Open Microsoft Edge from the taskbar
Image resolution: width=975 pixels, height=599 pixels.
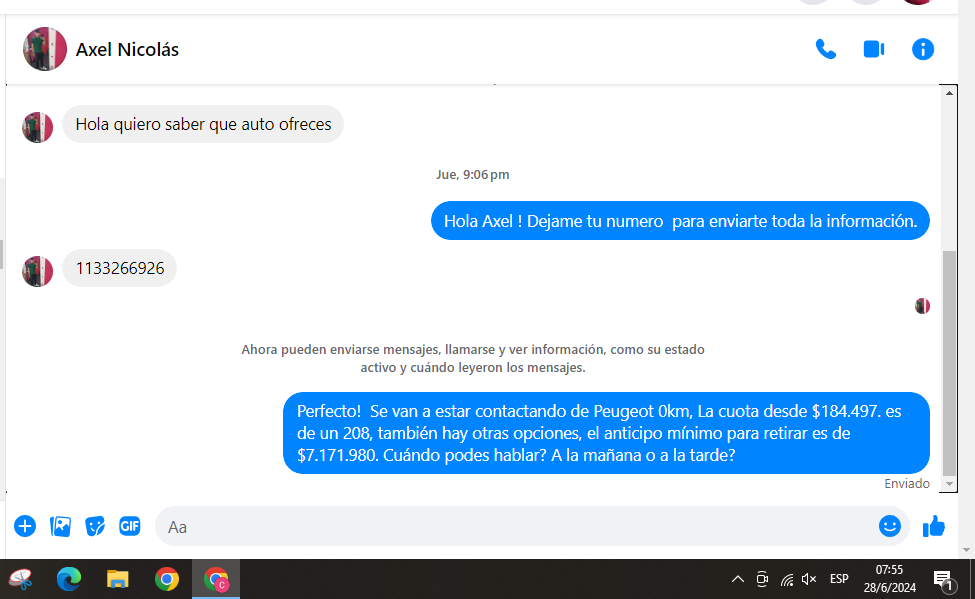[x=69, y=579]
